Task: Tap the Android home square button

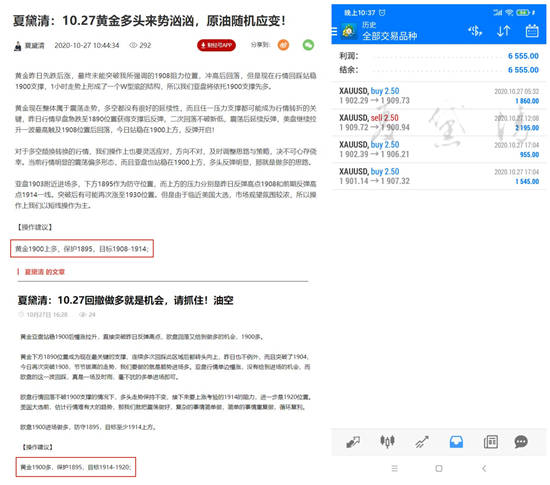Action: pyautogui.click(x=439, y=469)
